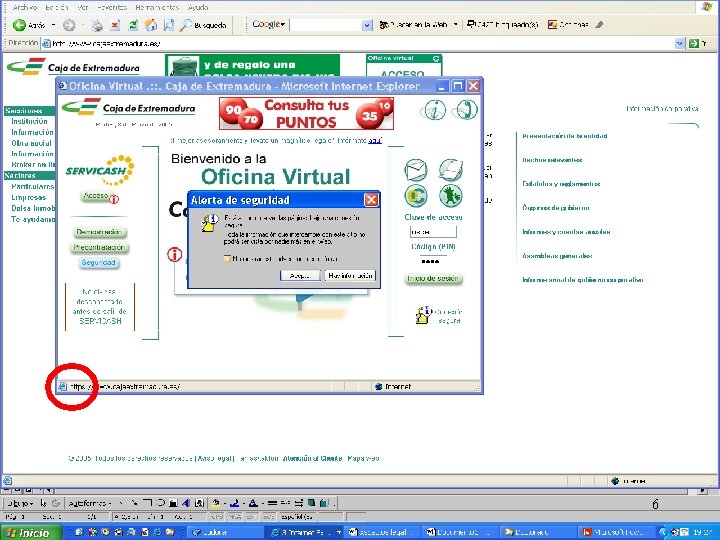Image resolution: width=720 pixels, height=540 pixels.
Task: Click the Precontratación button
Action: point(99,248)
